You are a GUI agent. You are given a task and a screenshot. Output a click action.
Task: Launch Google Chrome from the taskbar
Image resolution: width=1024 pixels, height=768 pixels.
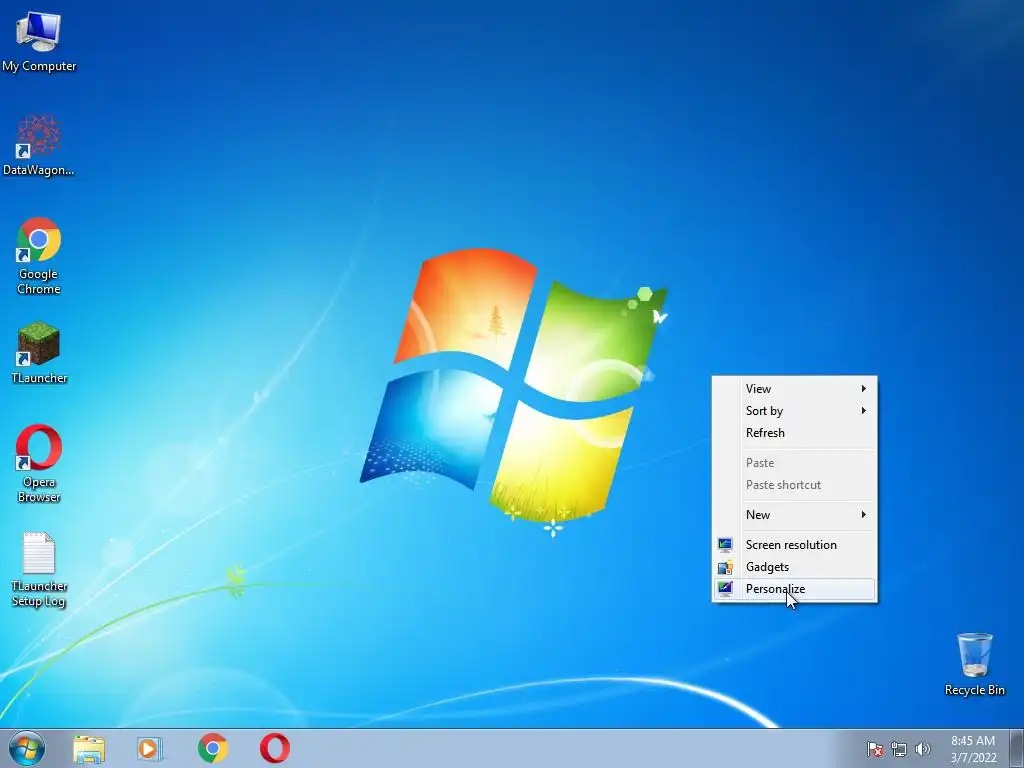213,748
